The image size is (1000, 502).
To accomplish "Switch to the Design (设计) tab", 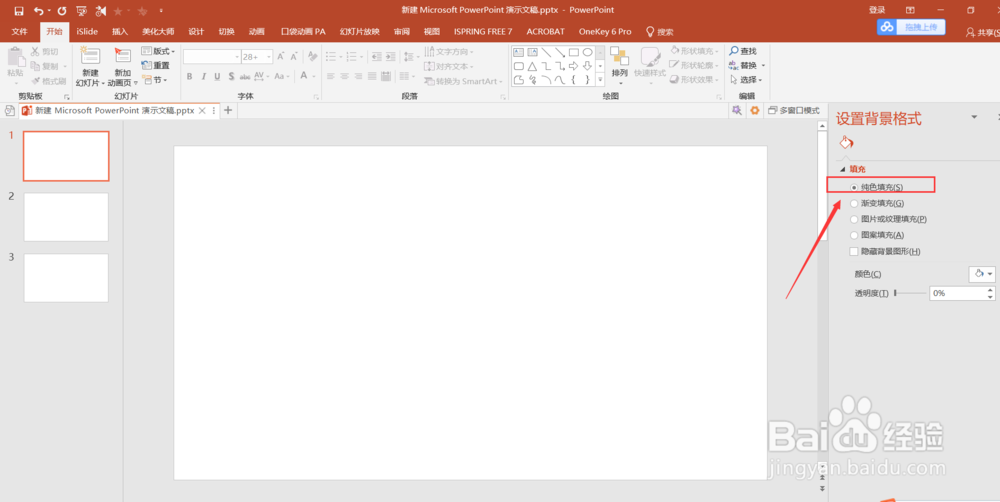I will click(196, 31).
